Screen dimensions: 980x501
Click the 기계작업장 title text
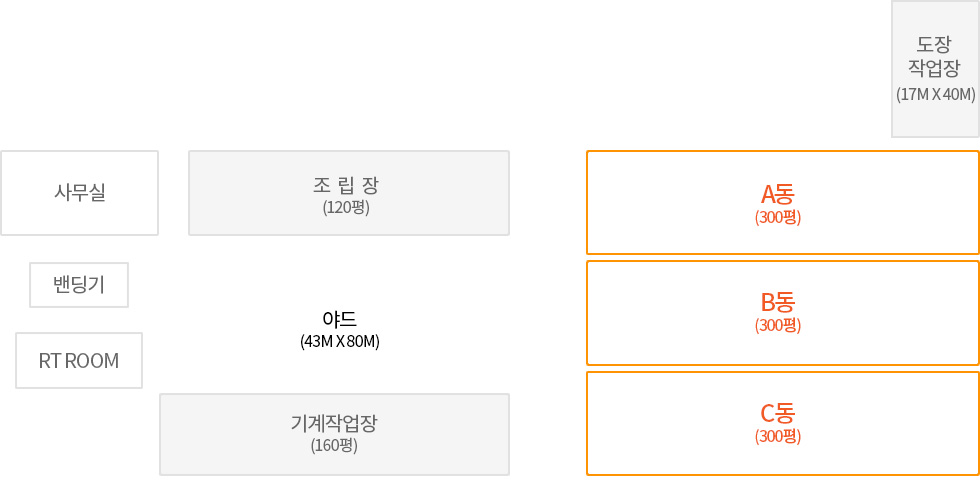pos(334,424)
